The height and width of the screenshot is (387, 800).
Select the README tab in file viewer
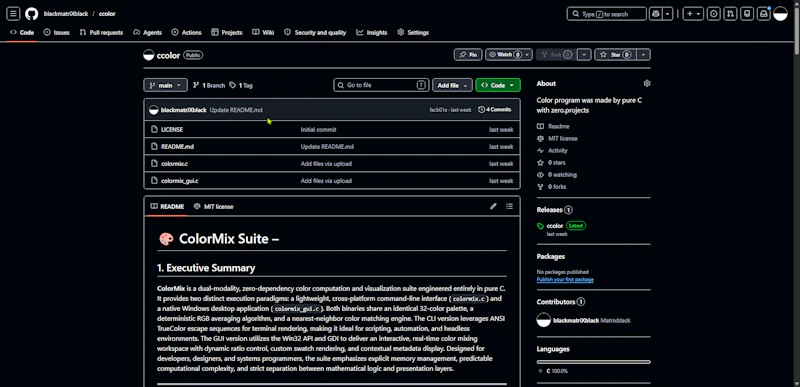pyautogui.click(x=167, y=206)
